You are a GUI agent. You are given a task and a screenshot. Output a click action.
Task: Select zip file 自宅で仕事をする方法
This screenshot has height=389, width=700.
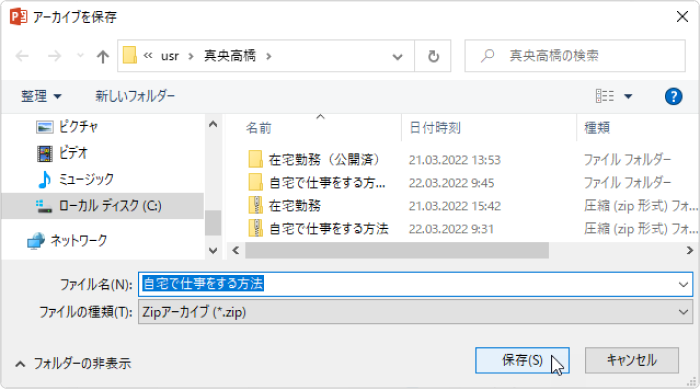pos(329,229)
